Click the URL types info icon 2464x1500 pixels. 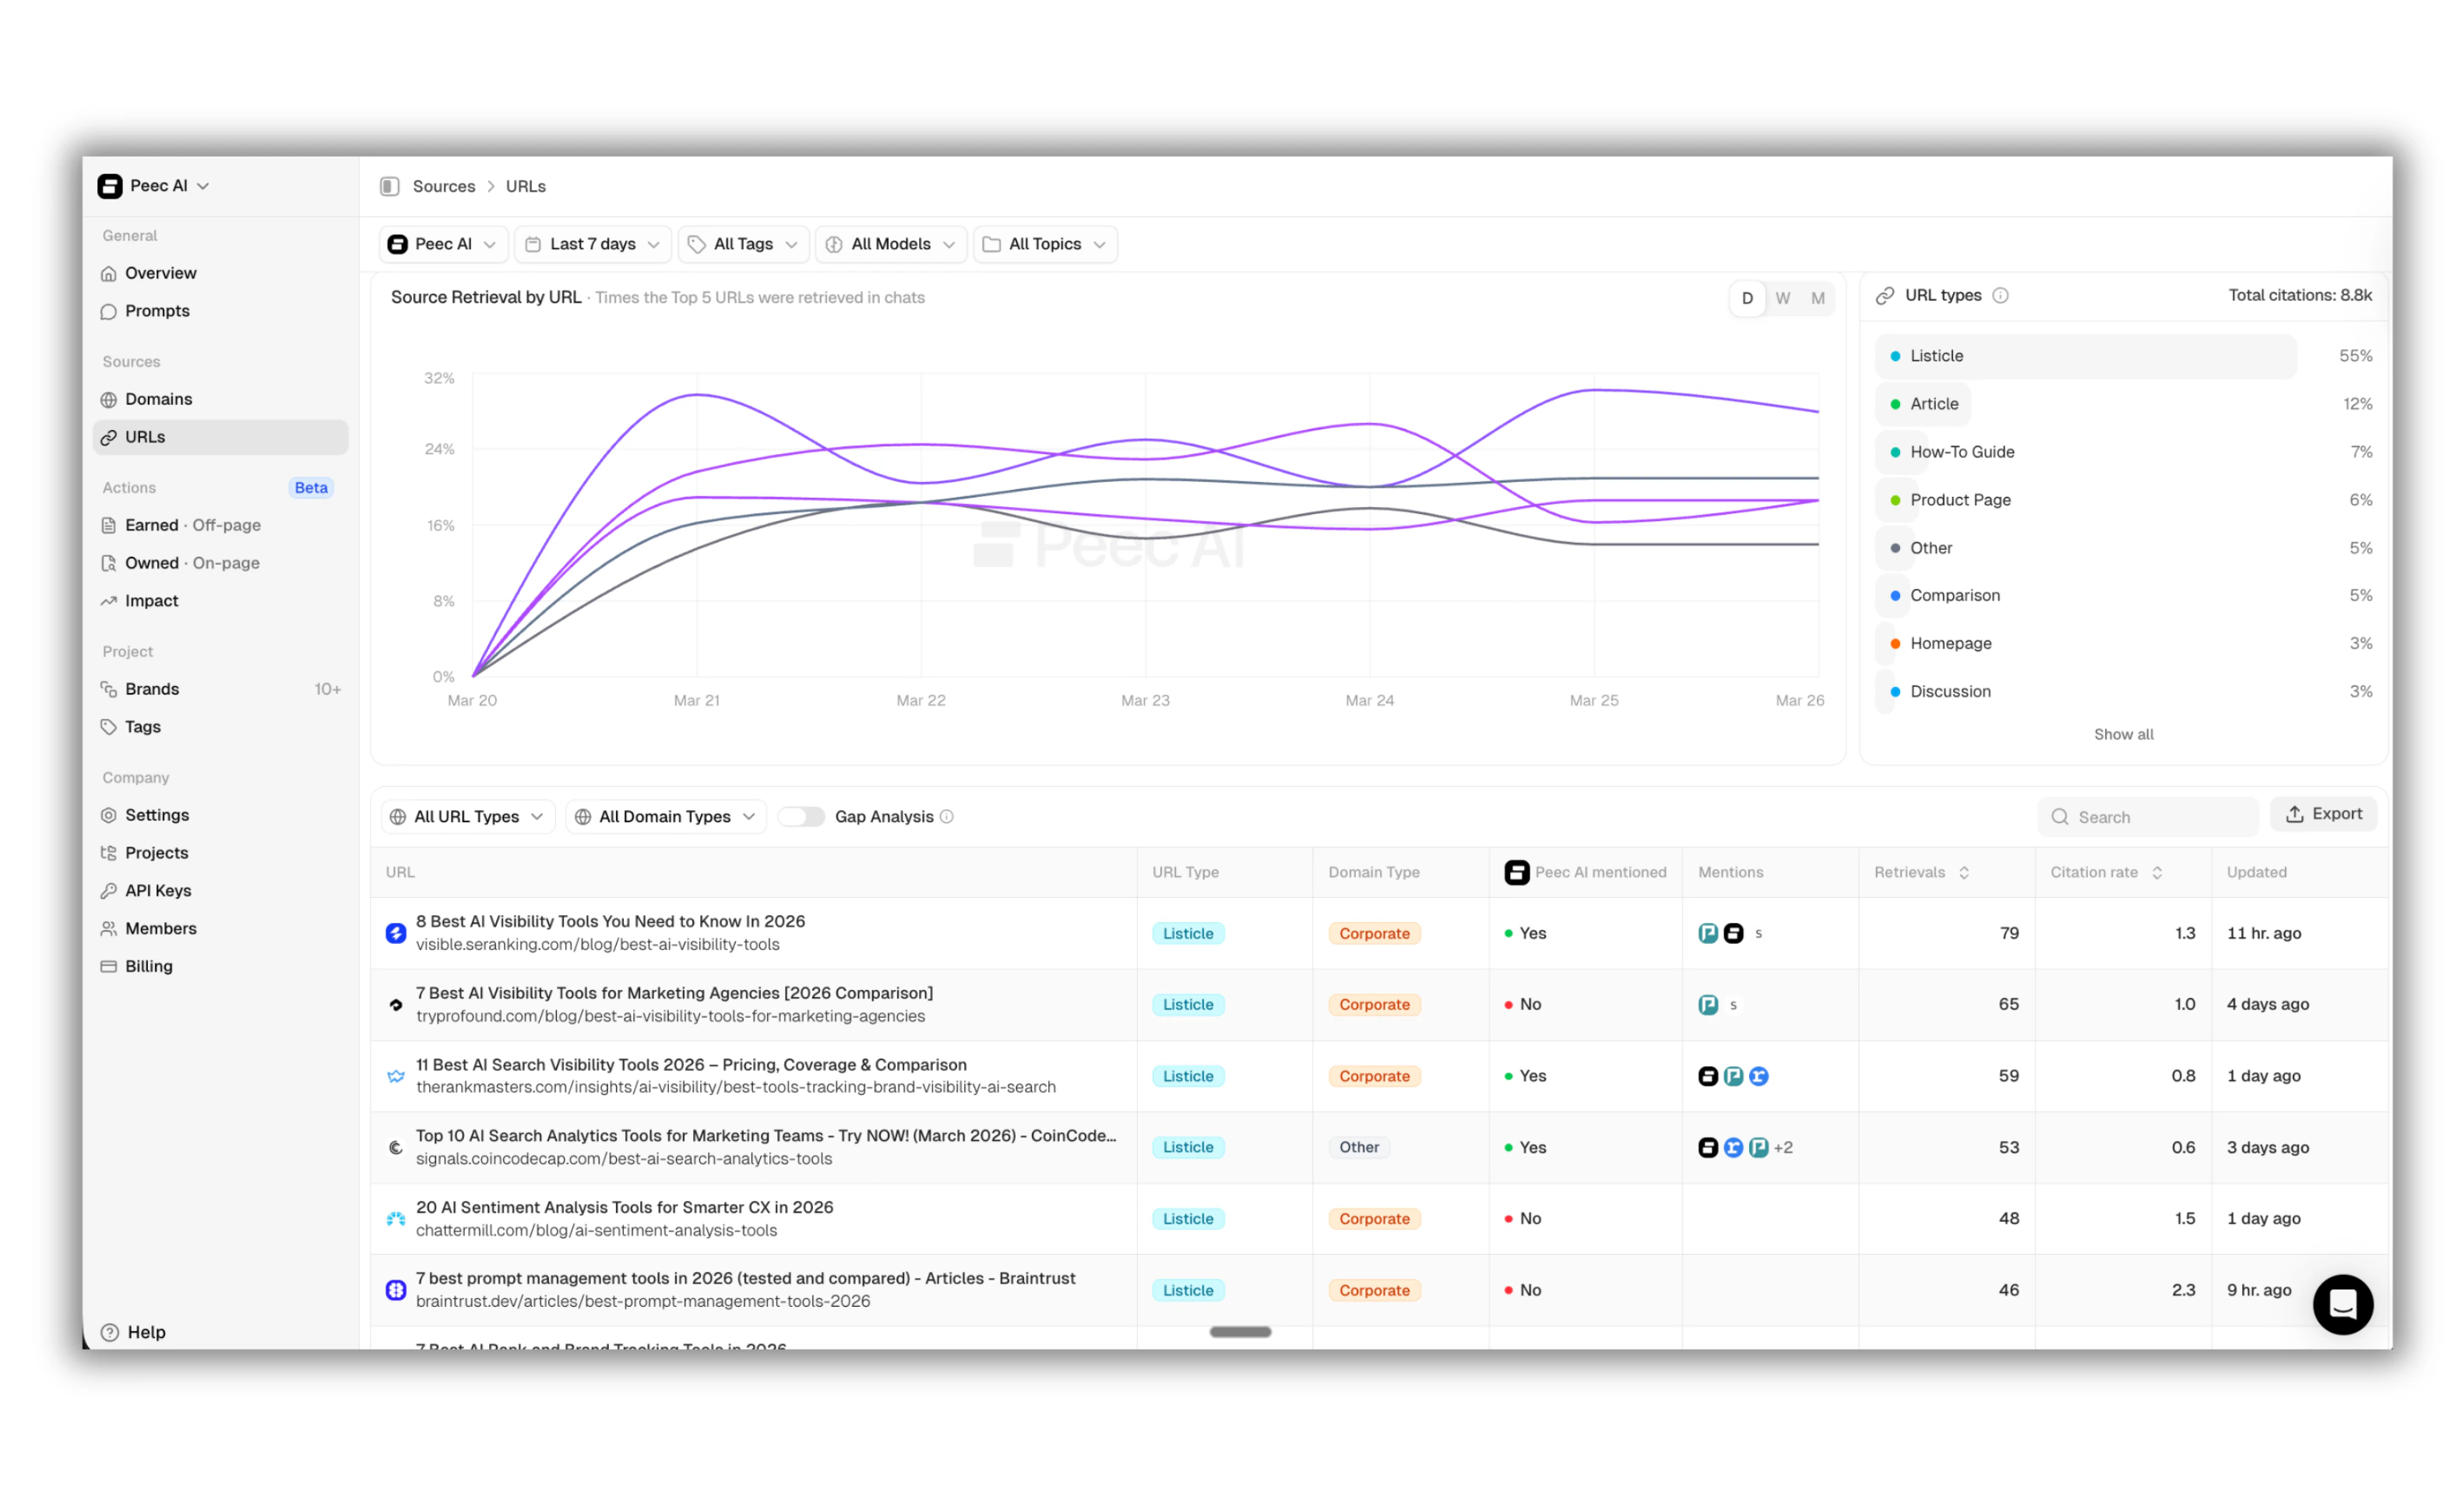2000,295
